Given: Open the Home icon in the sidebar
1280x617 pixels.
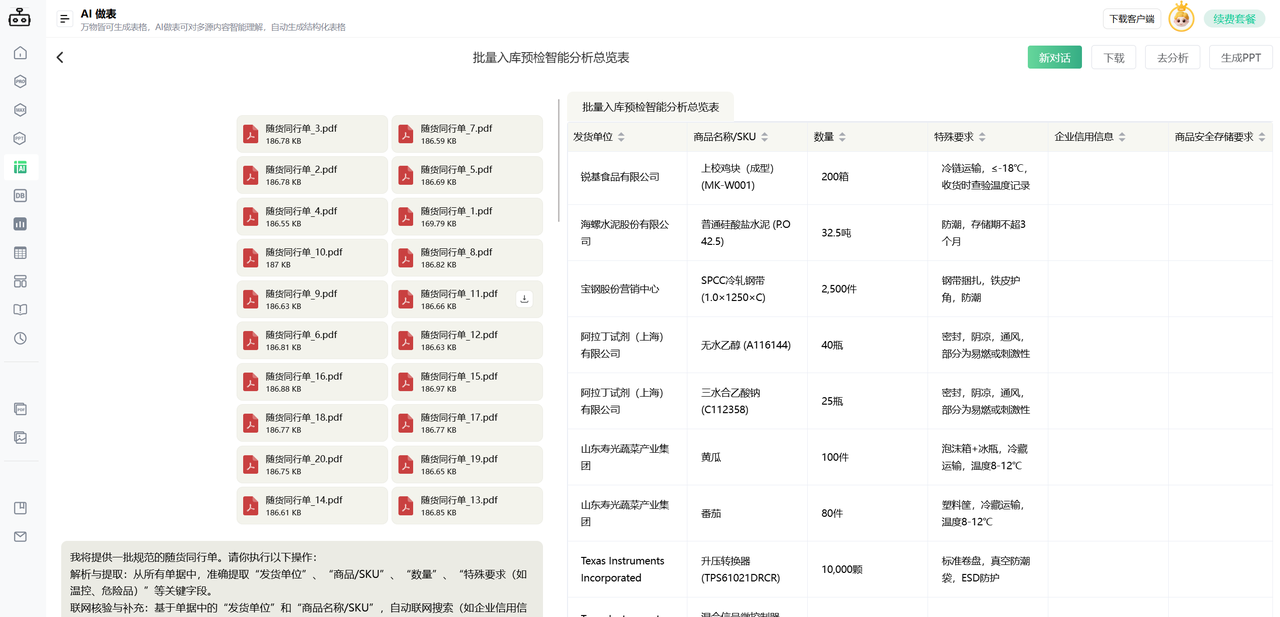Looking at the screenshot, I should 20,52.
